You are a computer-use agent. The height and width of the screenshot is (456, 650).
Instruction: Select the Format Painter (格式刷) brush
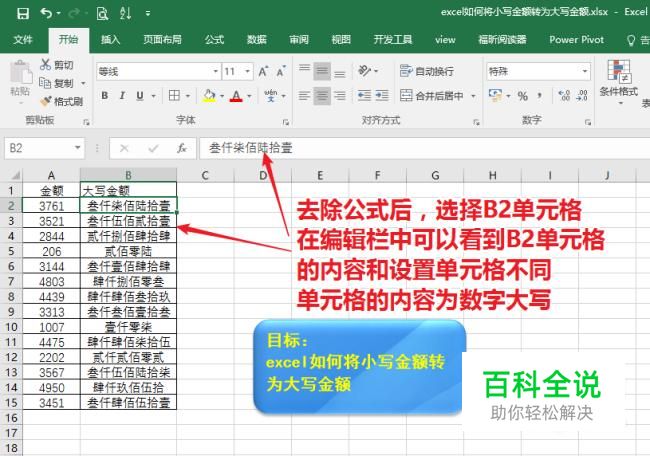[46, 101]
